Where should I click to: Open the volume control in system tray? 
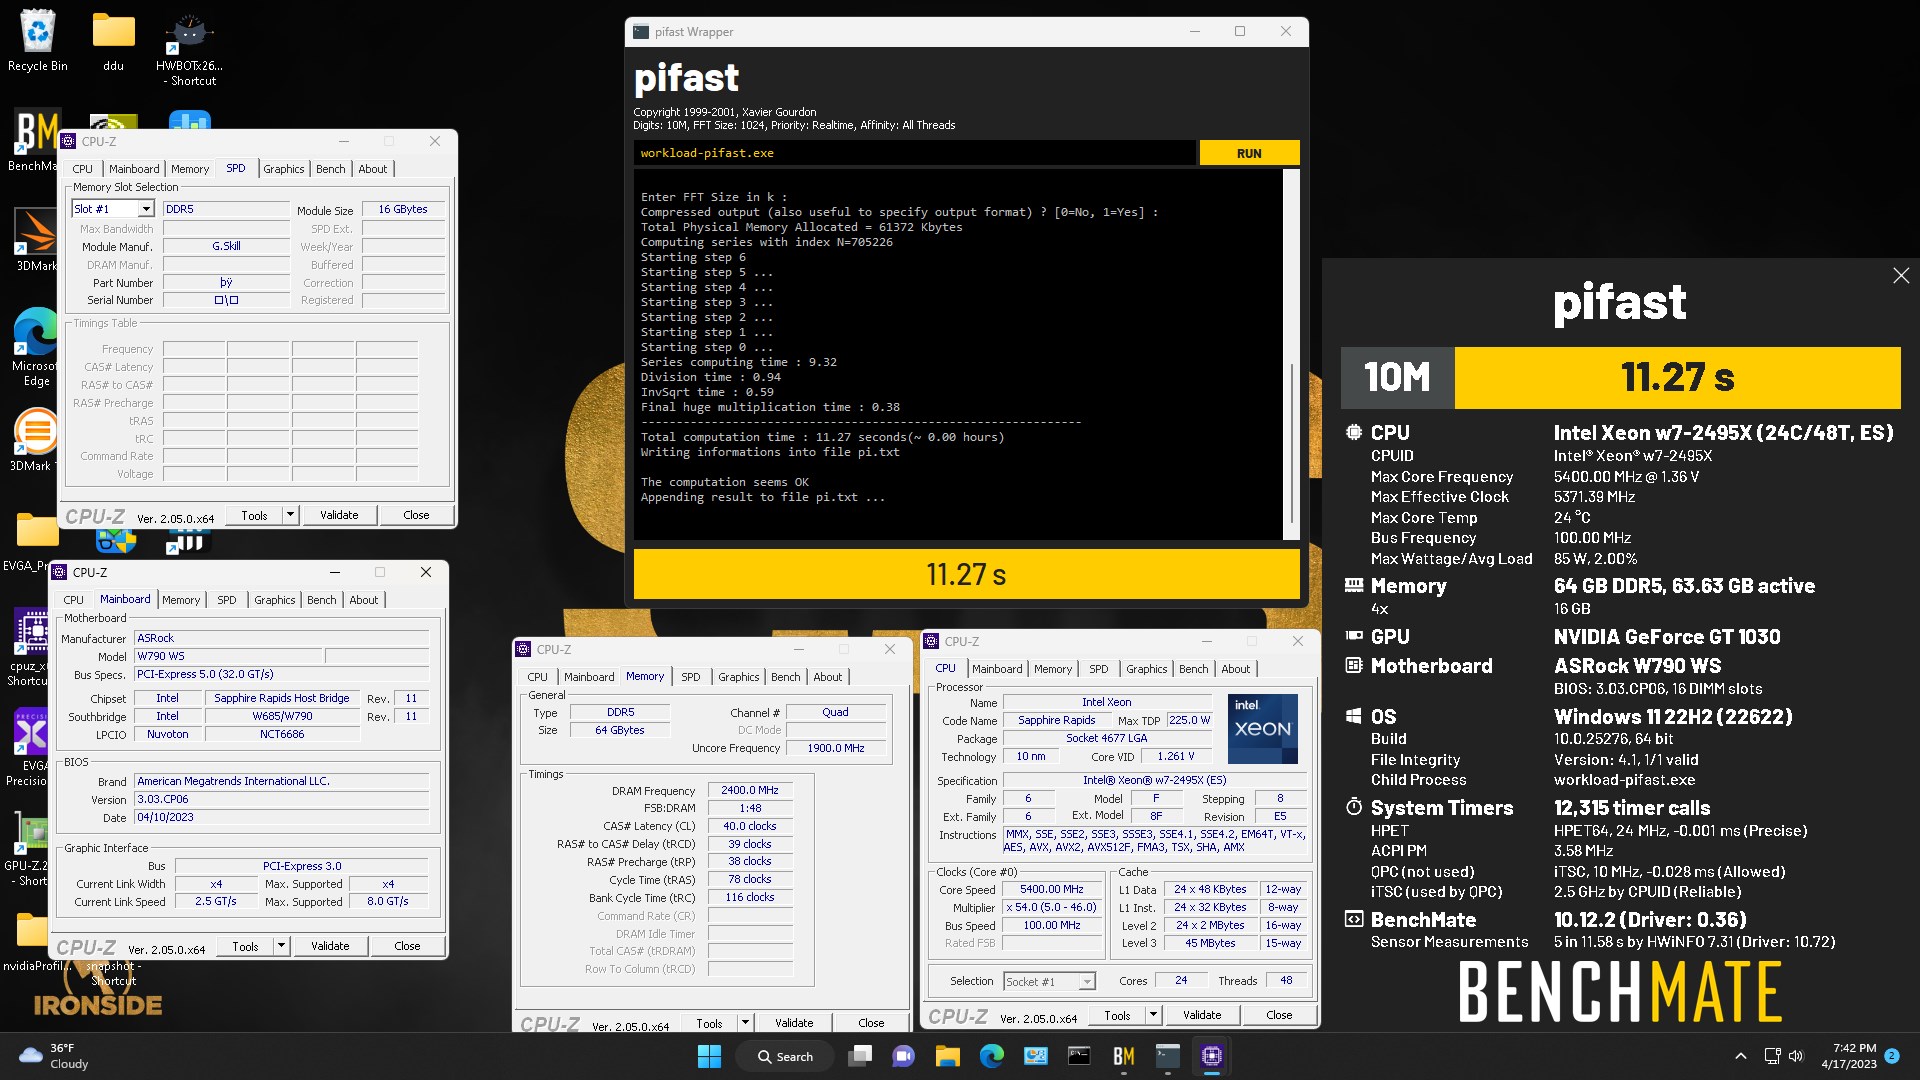[1795, 1056]
